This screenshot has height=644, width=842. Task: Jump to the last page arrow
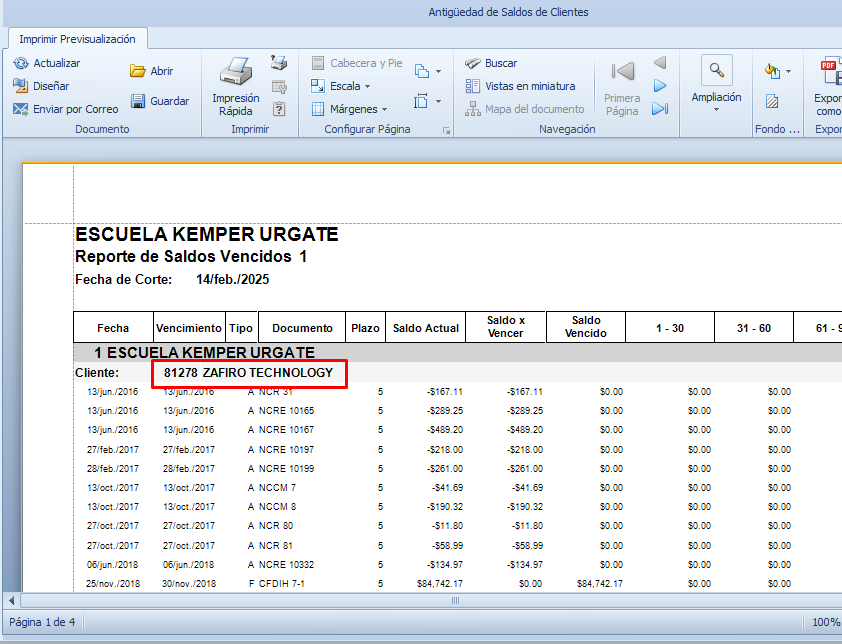pyautogui.click(x=660, y=109)
